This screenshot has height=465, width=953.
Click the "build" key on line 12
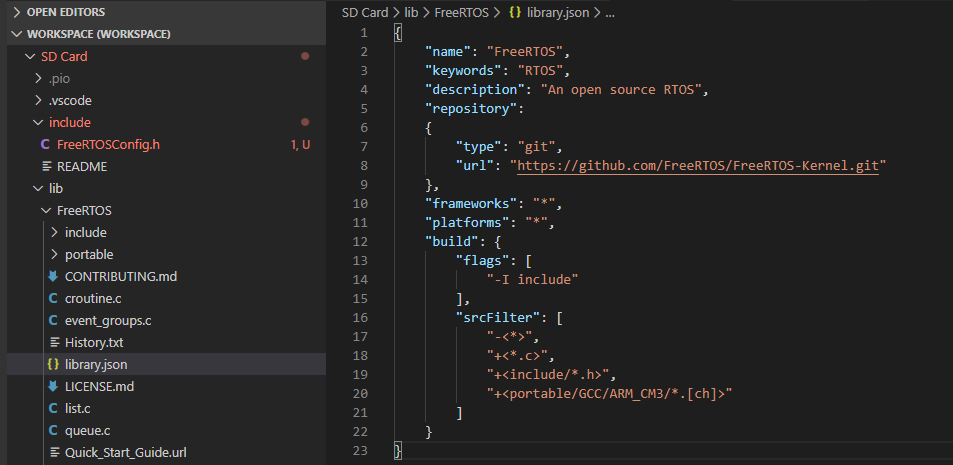click(x=452, y=241)
